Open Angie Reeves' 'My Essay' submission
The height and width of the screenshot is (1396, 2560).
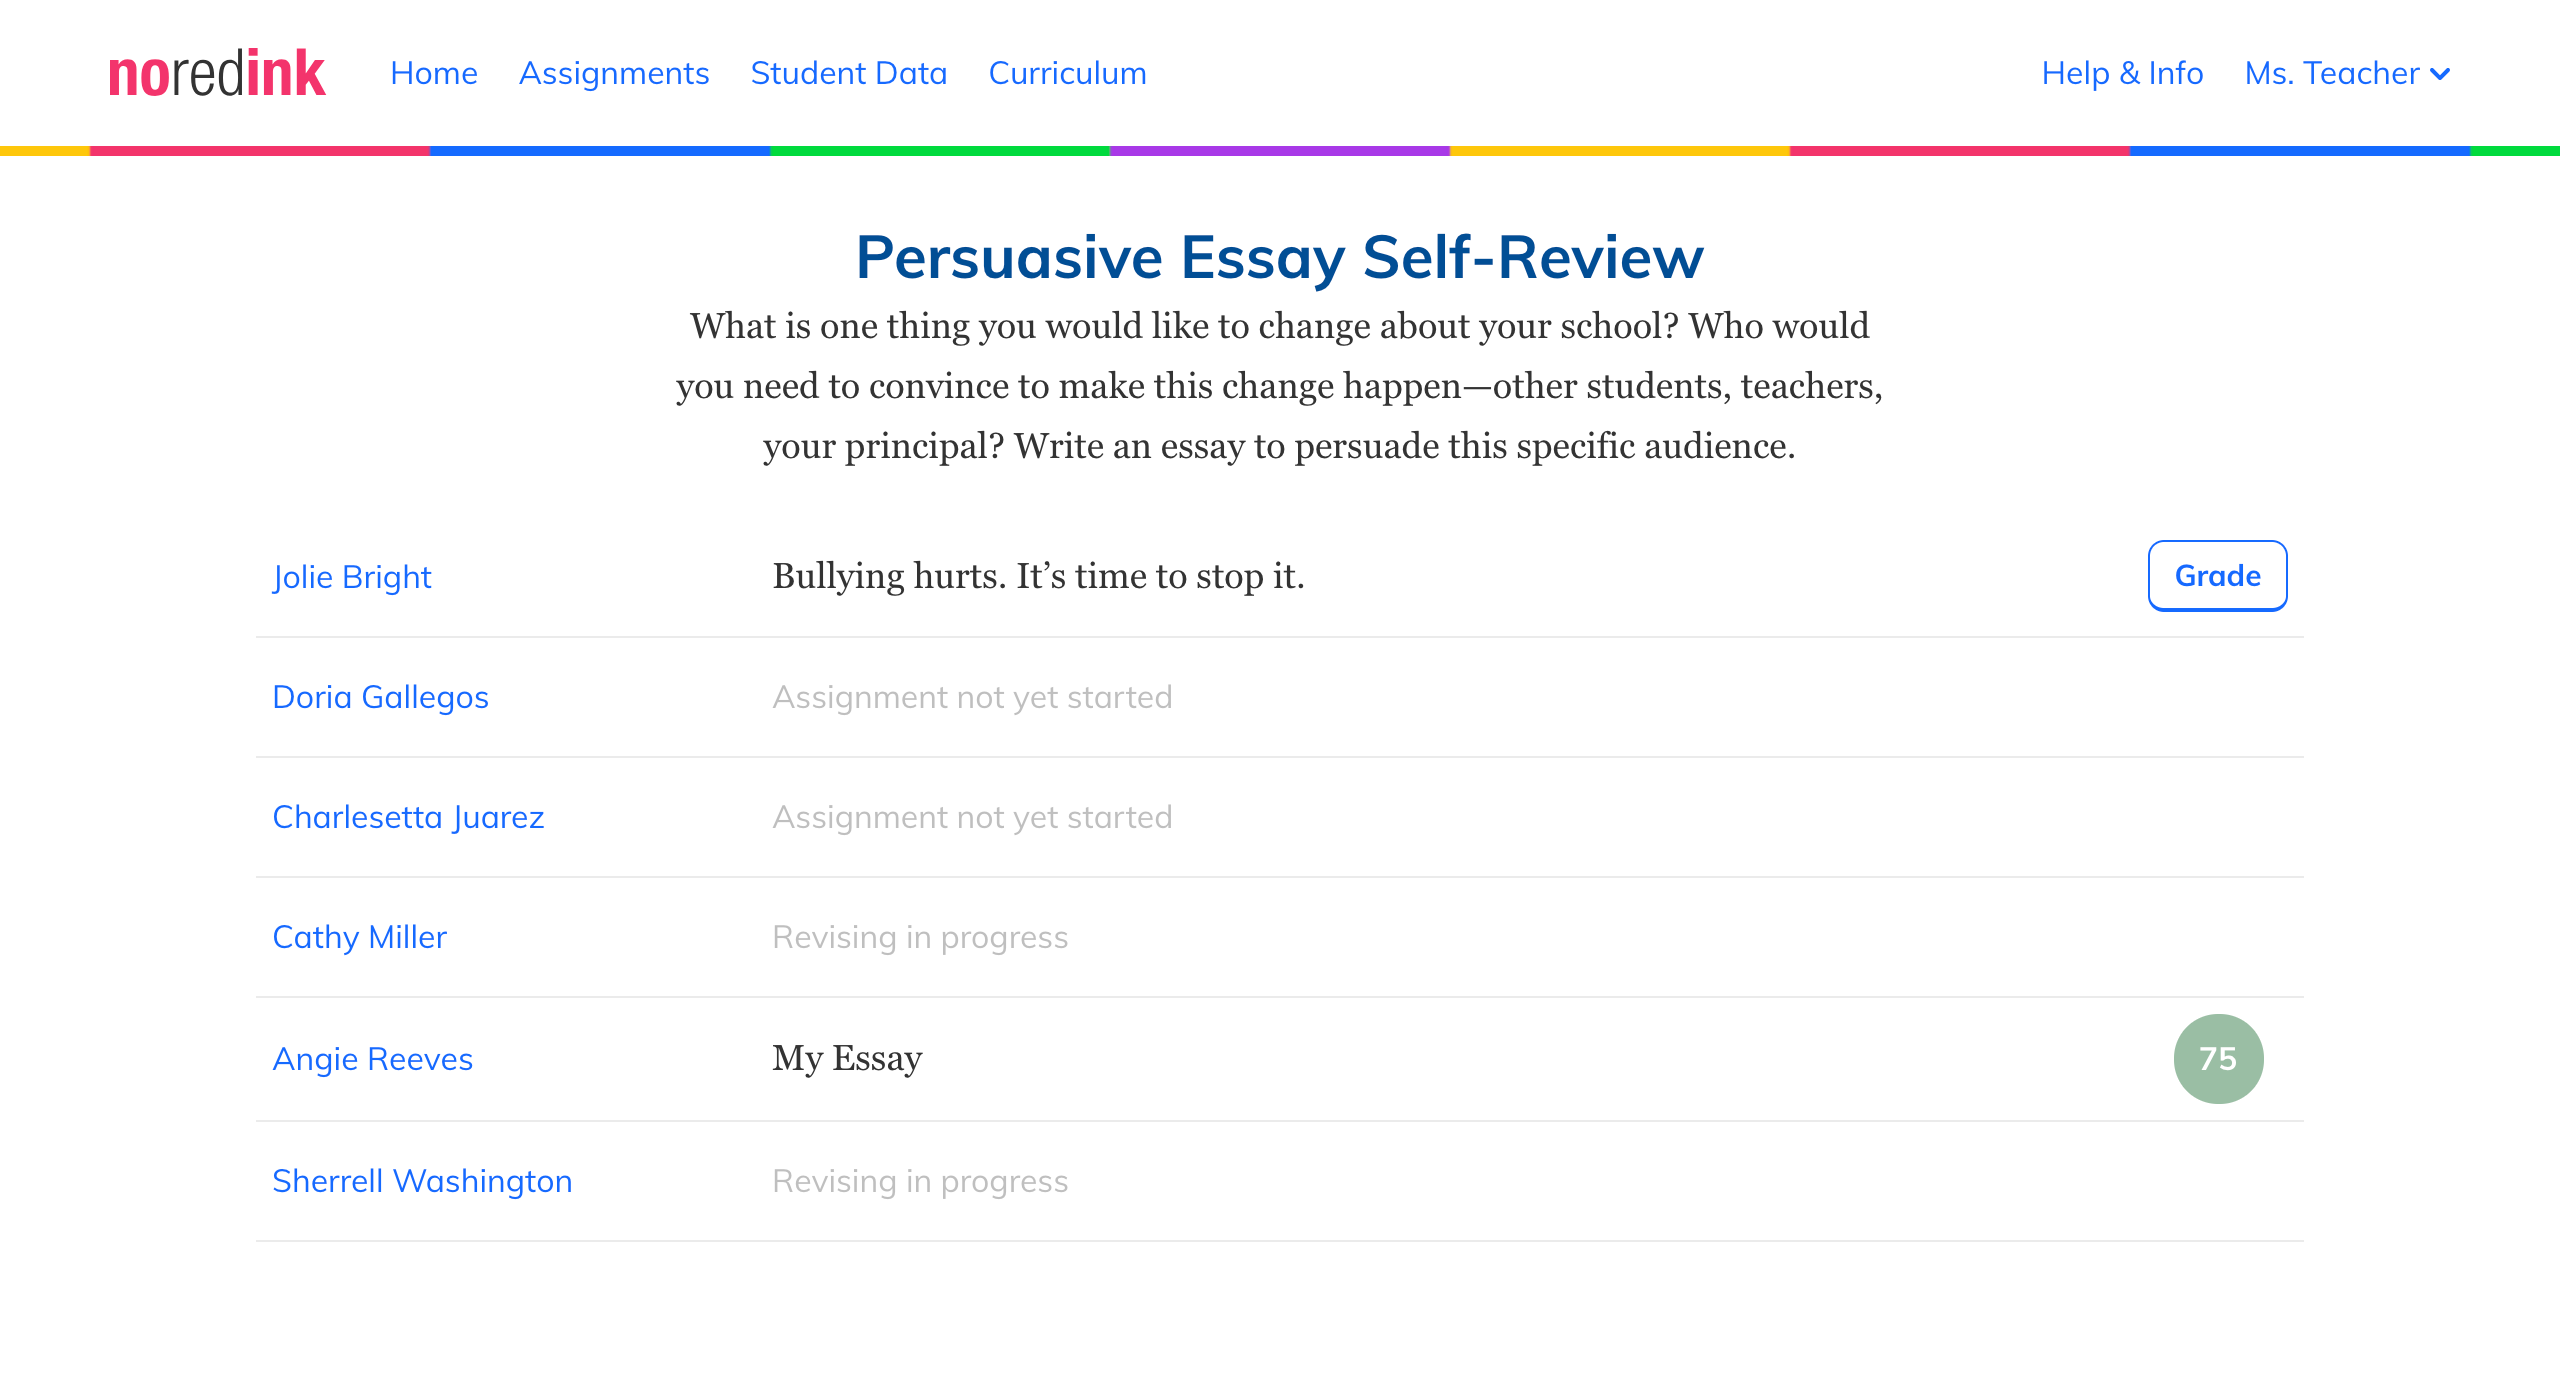coord(847,1058)
